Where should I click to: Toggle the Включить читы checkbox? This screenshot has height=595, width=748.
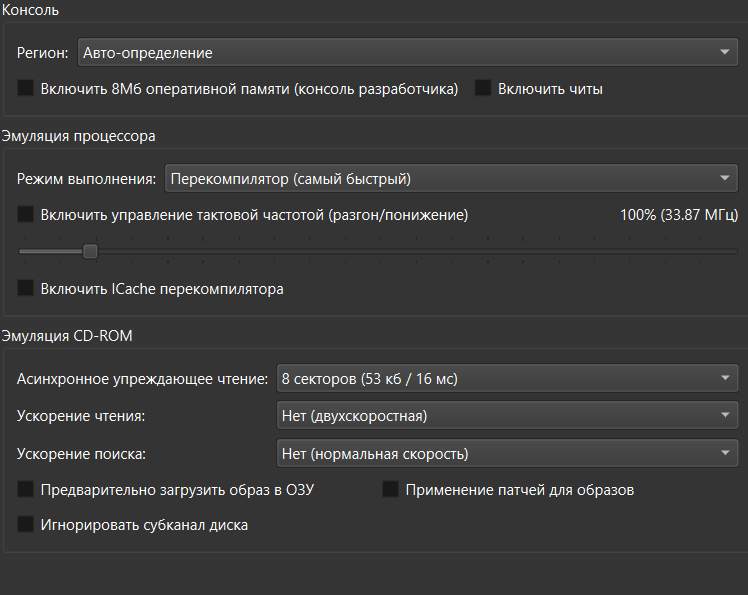[x=484, y=89]
